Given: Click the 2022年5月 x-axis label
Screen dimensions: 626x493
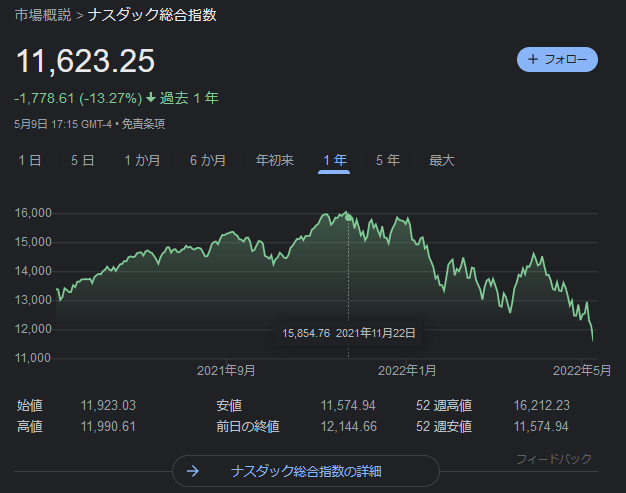Looking at the screenshot, I should point(582,371).
